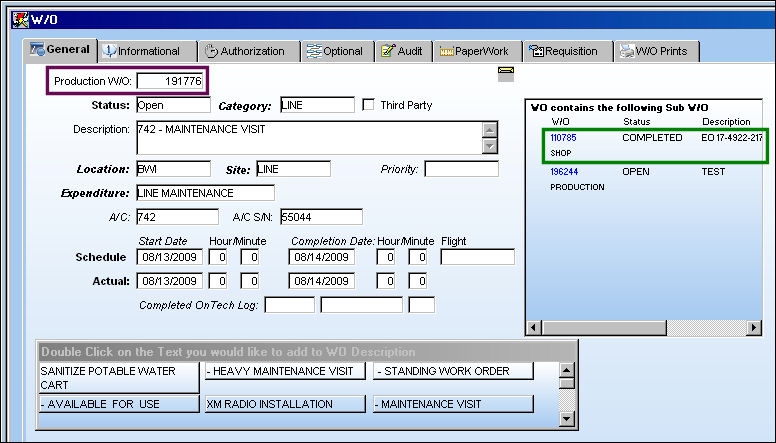Switch to the General tab
The height and width of the screenshot is (443, 776).
60,50
